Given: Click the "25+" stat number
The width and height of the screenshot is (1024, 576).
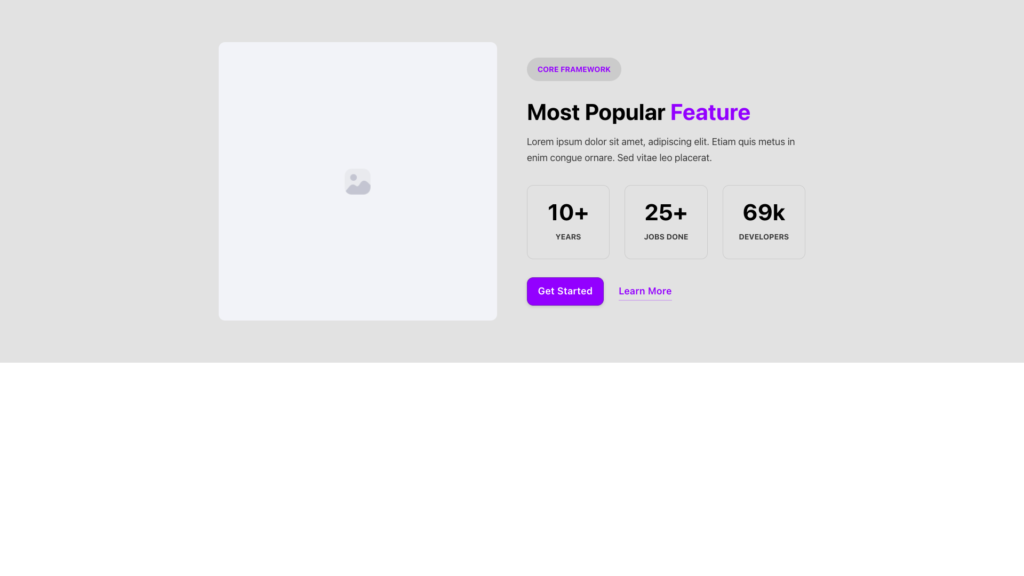Looking at the screenshot, I should click(666, 212).
